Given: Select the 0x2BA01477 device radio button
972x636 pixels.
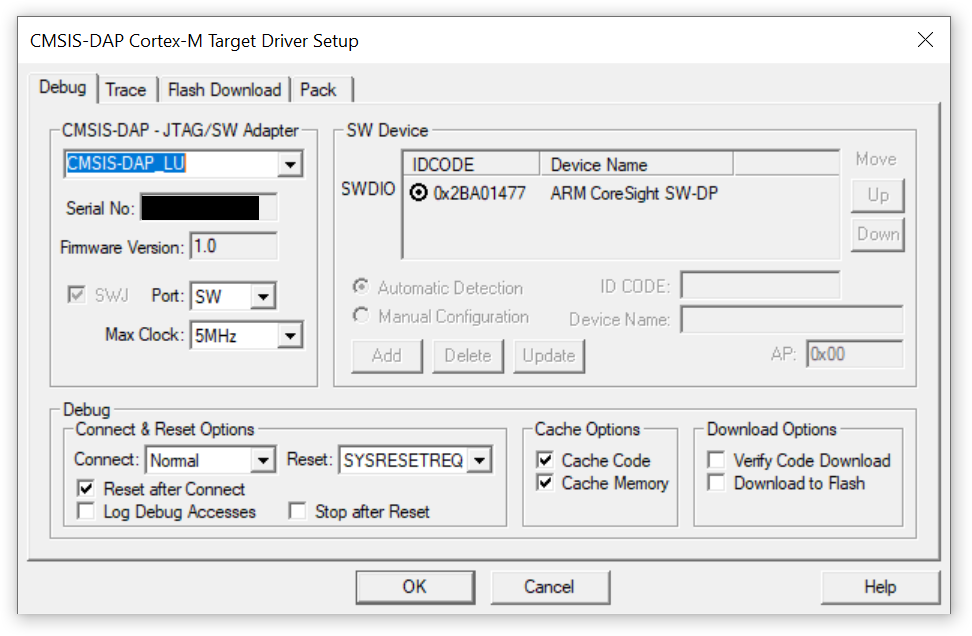Looking at the screenshot, I should click(x=419, y=193).
